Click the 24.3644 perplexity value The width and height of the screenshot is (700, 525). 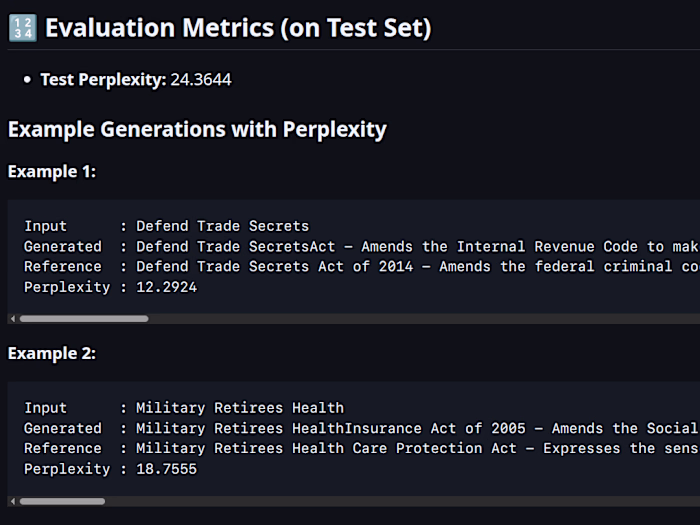(x=201, y=79)
